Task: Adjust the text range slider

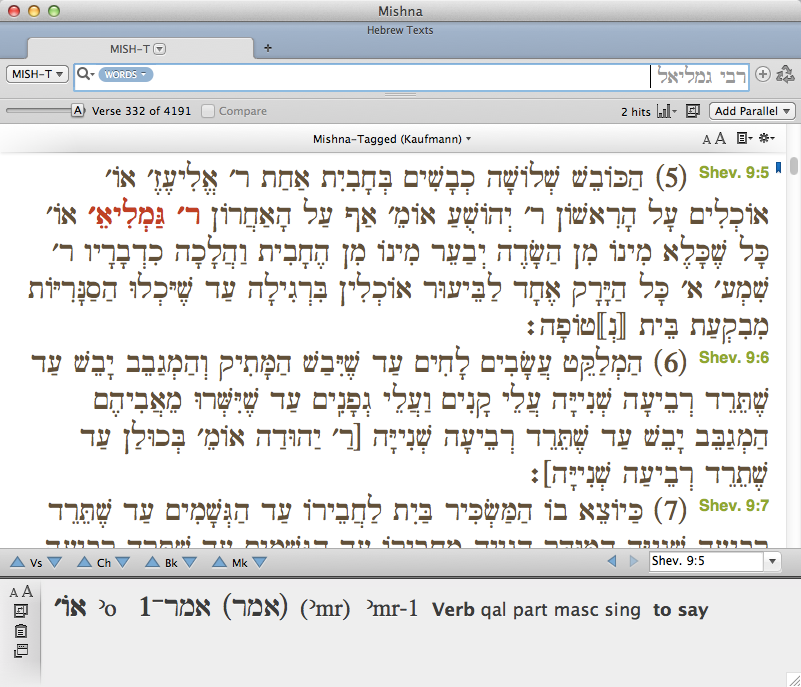Action: 43,111
